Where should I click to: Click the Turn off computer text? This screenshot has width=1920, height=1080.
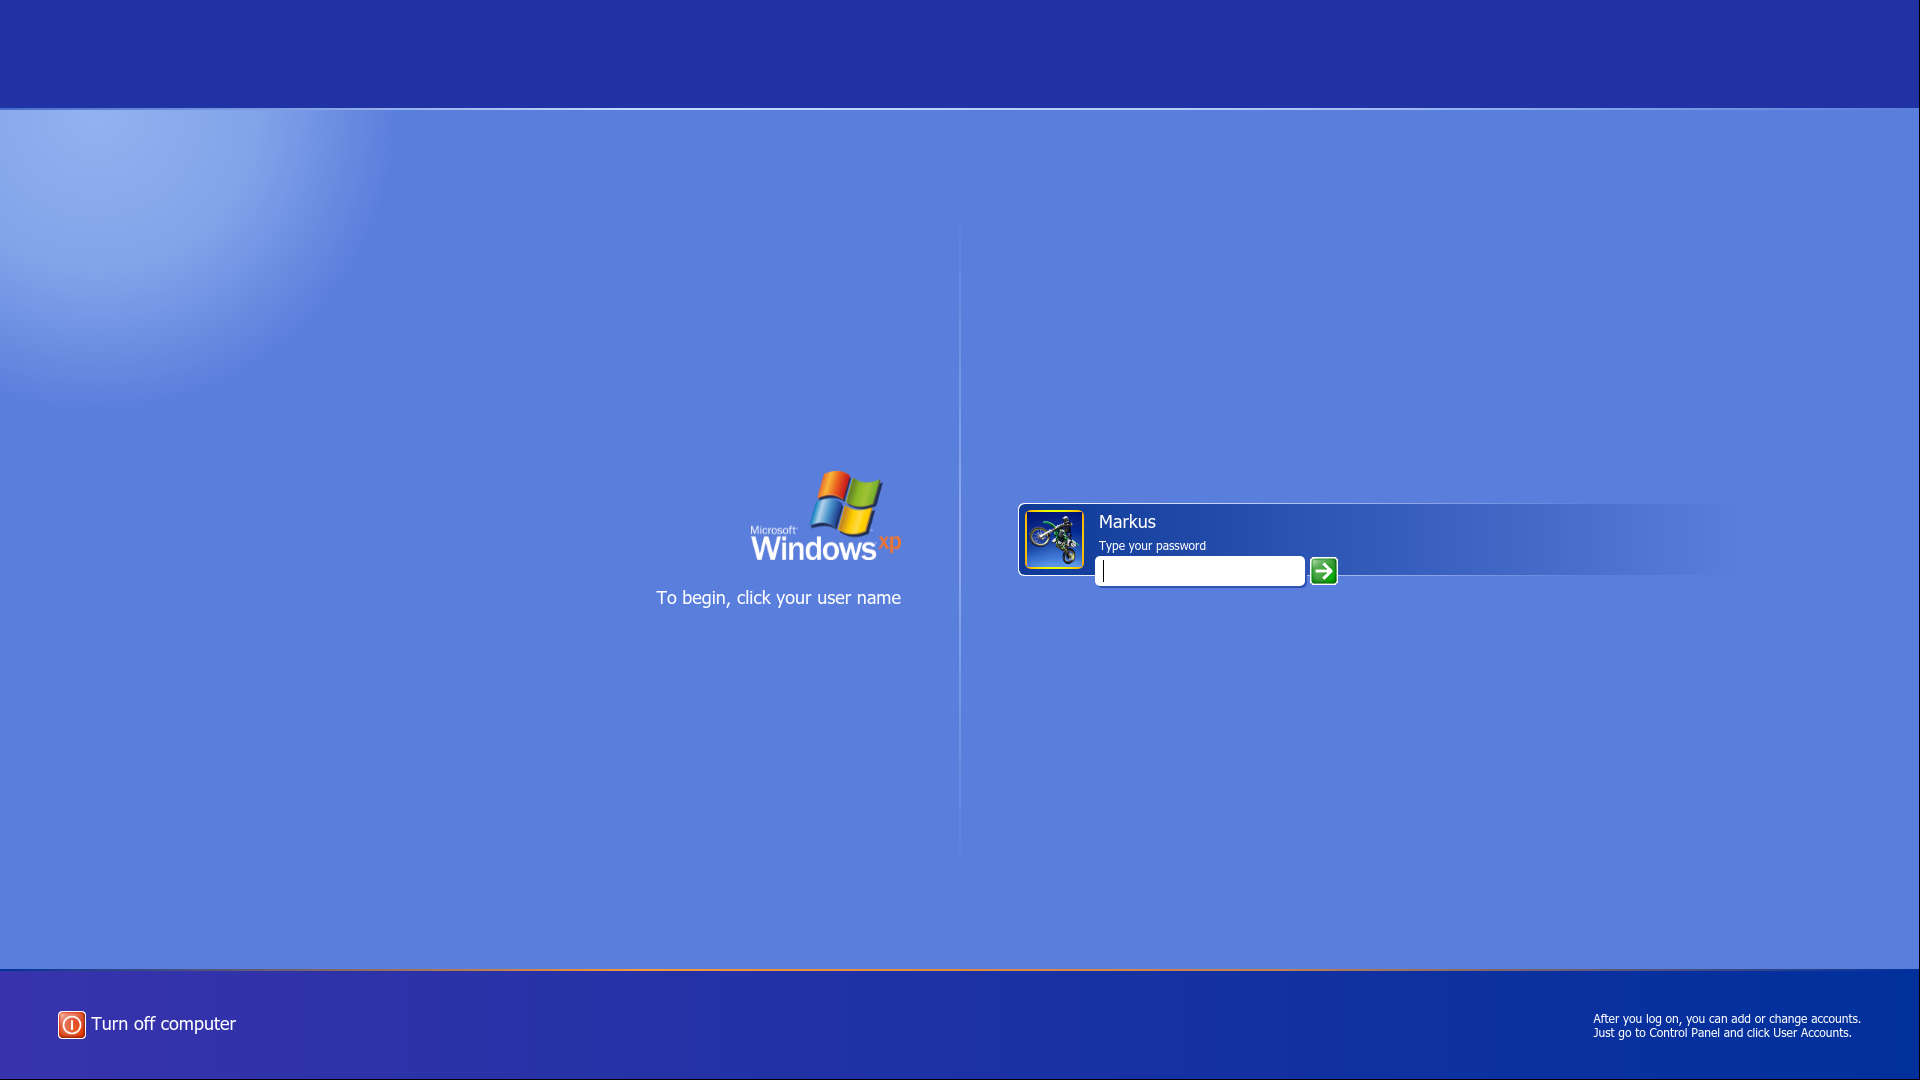click(x=163, y=1024)
